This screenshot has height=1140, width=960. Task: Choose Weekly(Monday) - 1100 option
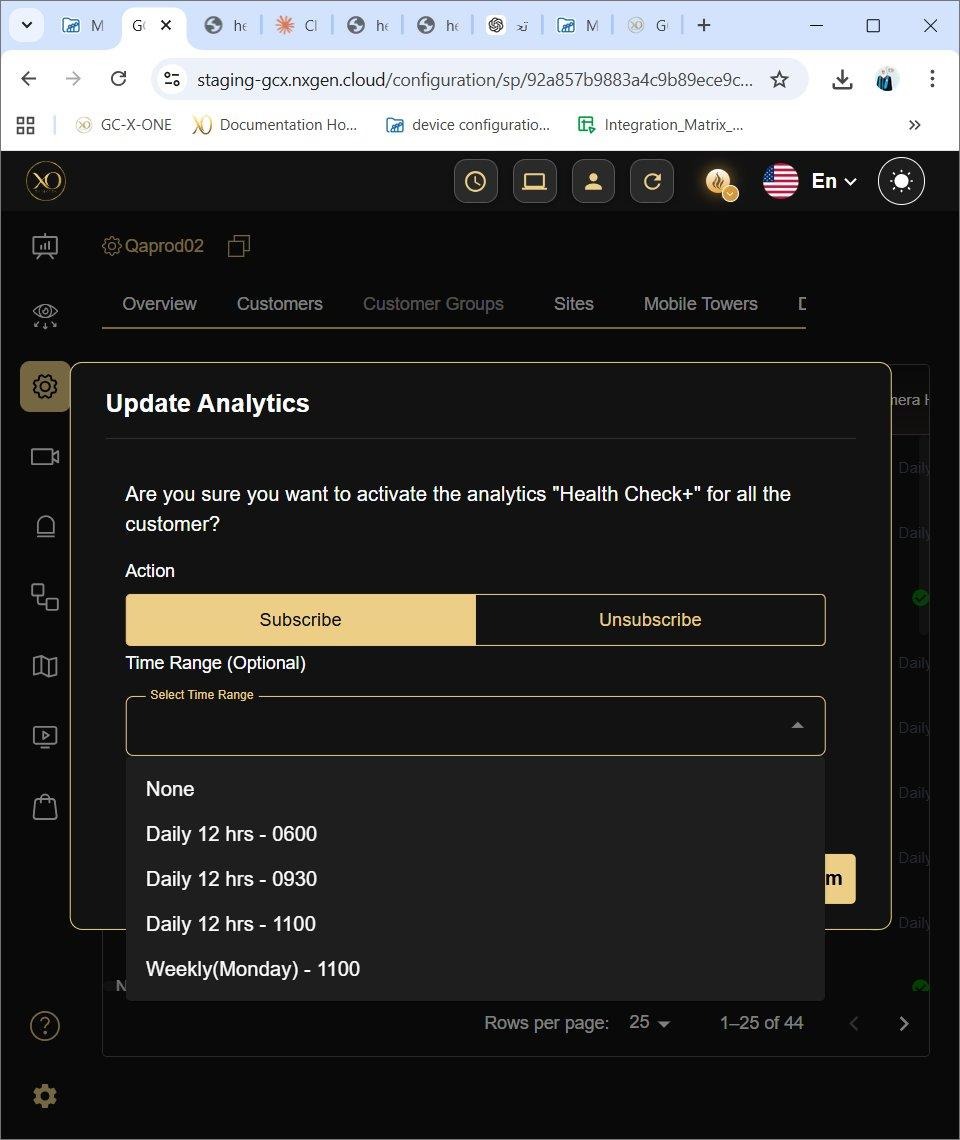(x=253, y=969)
